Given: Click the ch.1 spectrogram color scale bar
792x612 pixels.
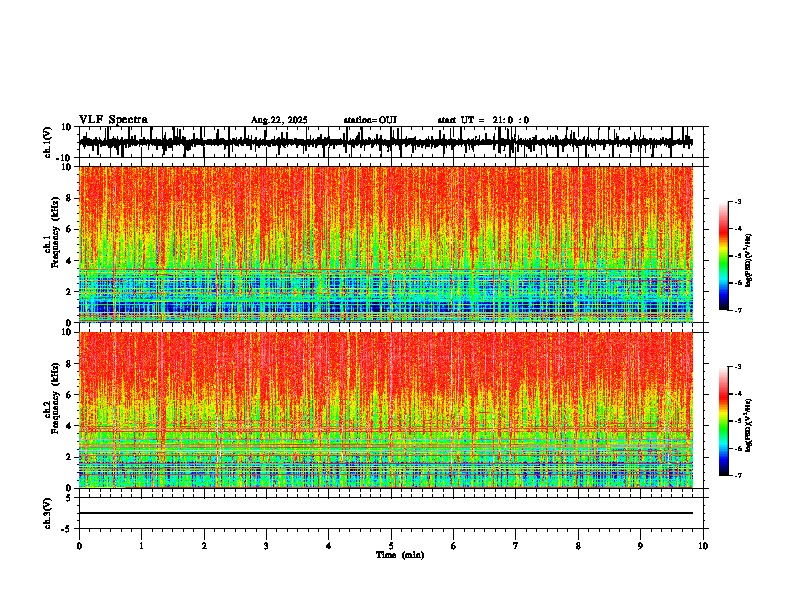Looking at the screenshot, I should [723, 256].
